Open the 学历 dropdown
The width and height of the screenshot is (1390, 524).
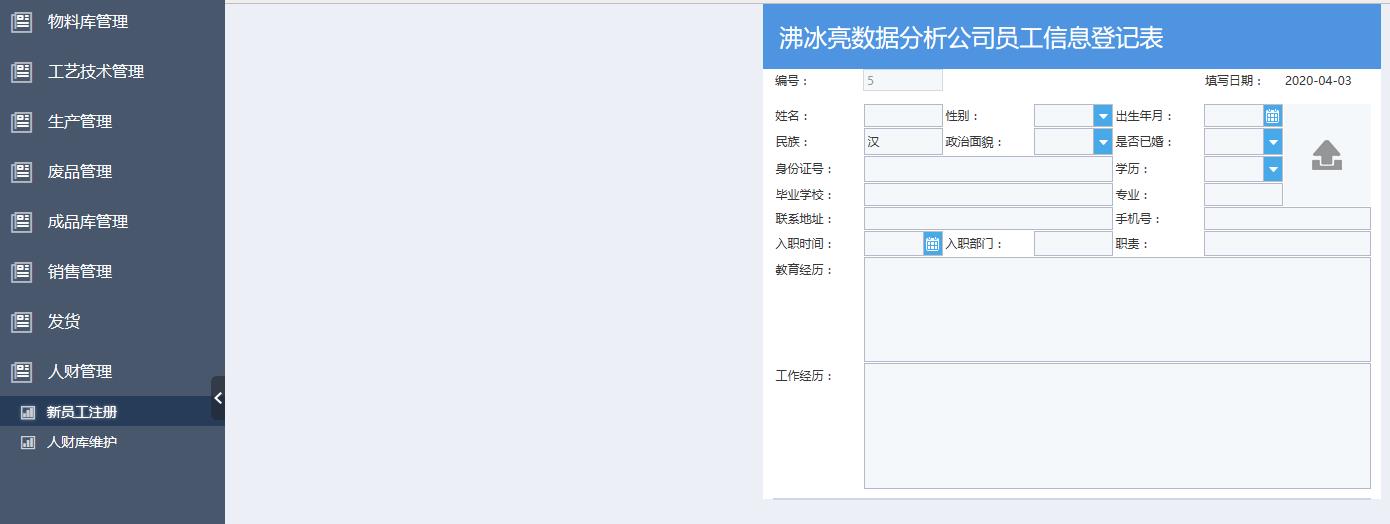[x=1272, y=169]
